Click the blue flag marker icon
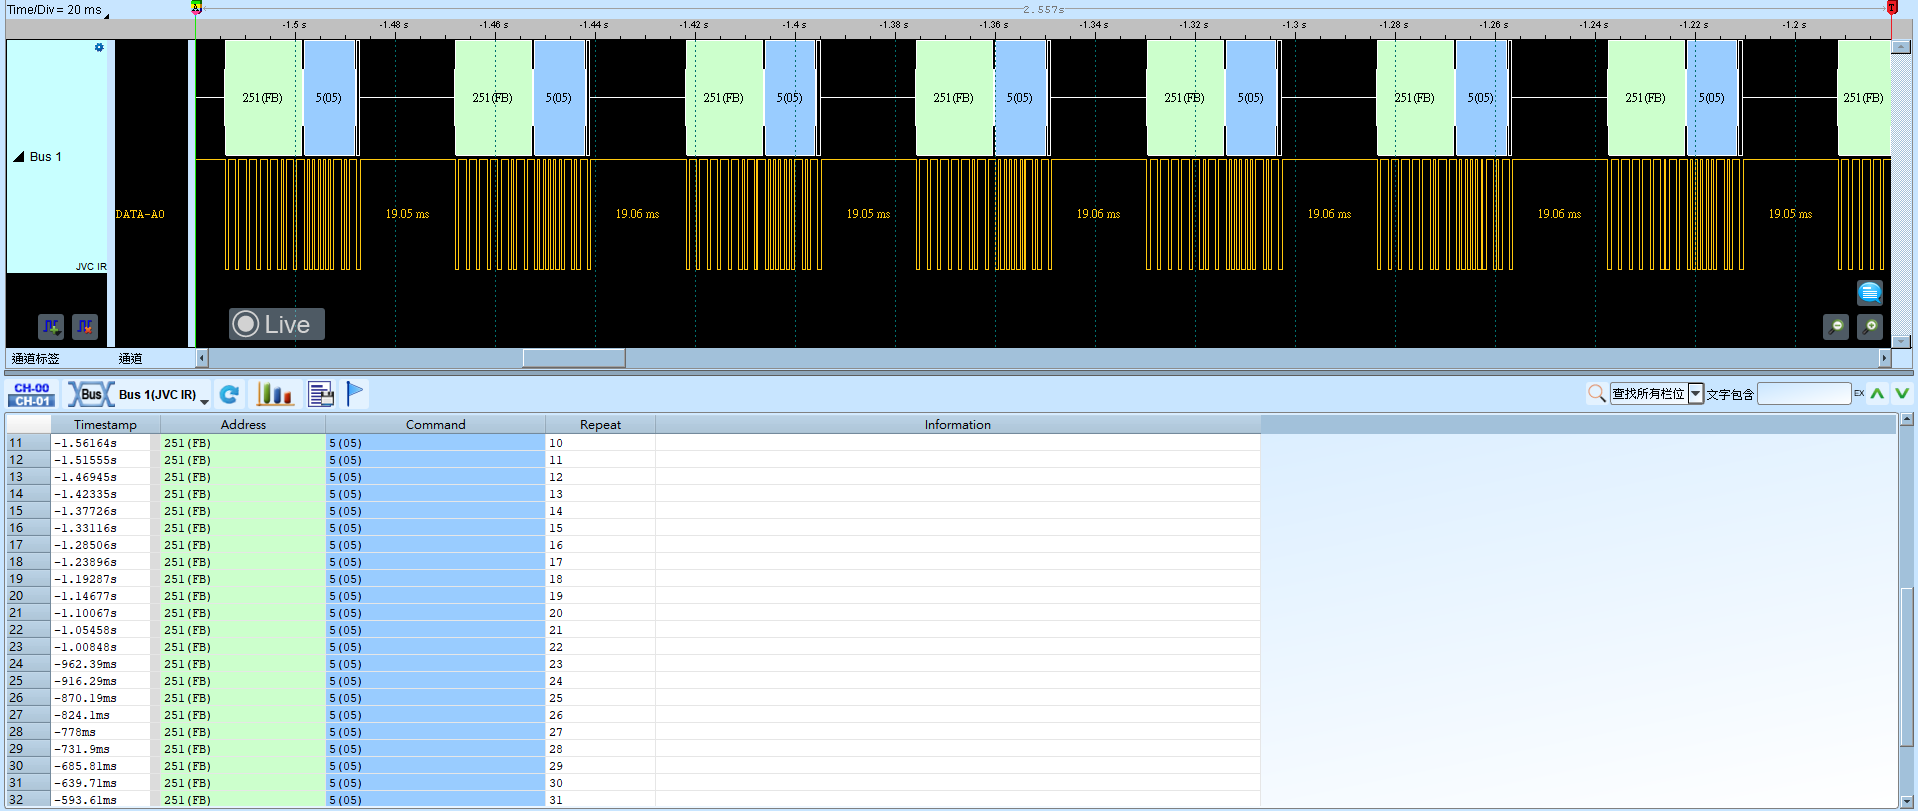Image resolution: width=1918 pixels, height=811 pixels. coord(355,394)
